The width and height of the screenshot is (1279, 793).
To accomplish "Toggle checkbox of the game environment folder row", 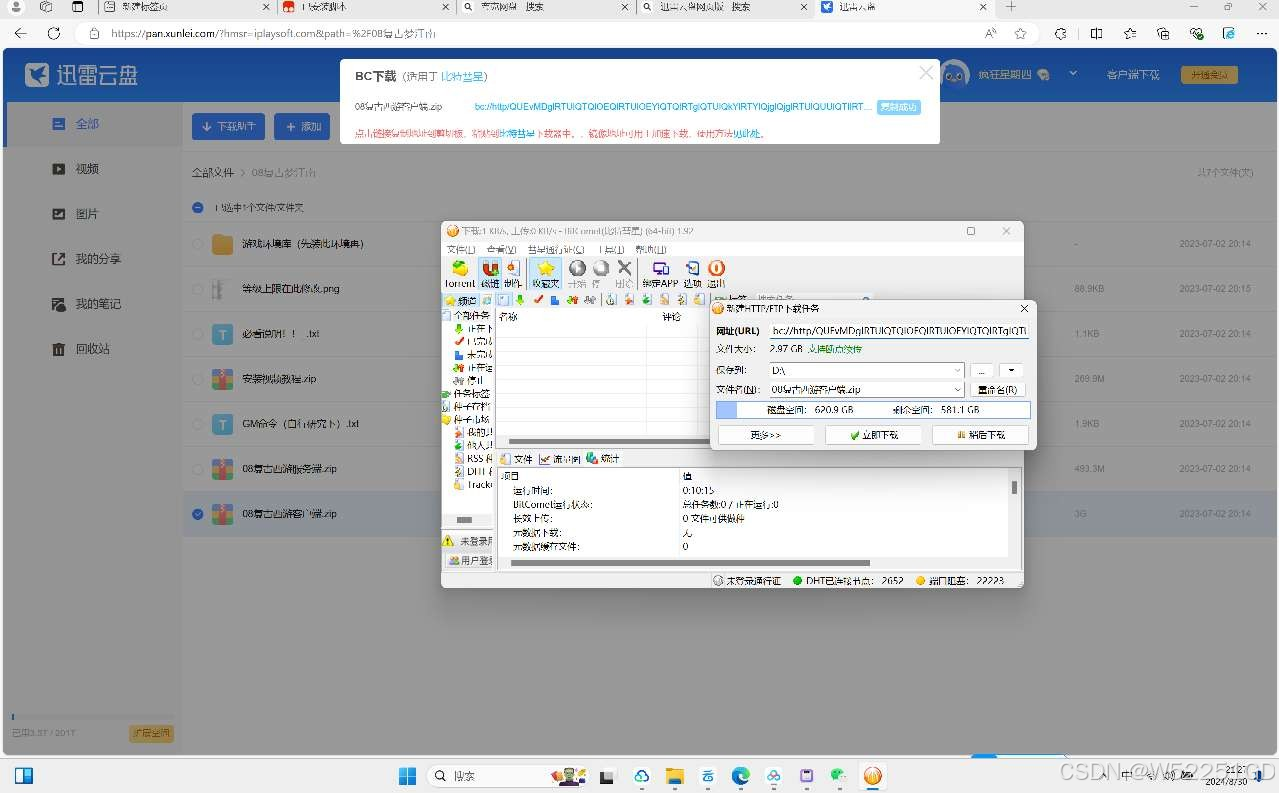I will pyautogui.click(x=198, y=244).
